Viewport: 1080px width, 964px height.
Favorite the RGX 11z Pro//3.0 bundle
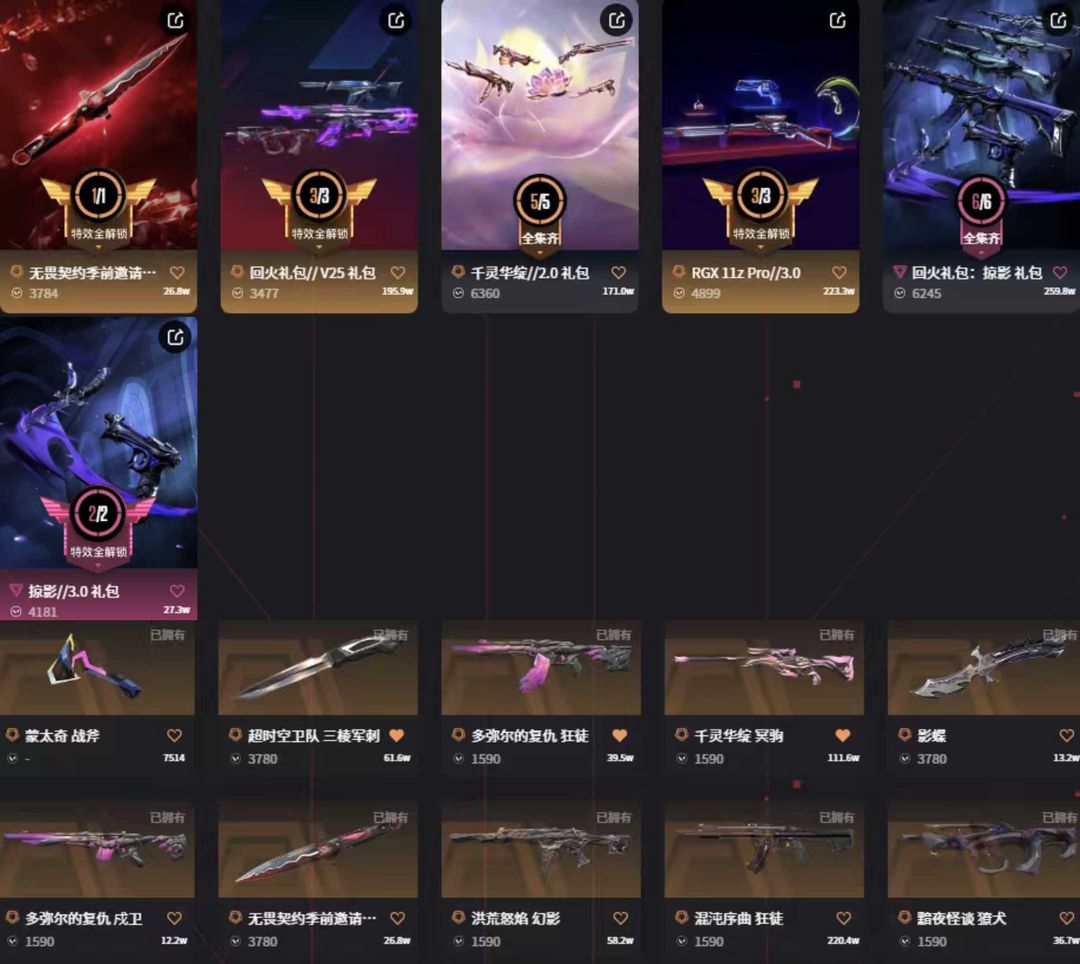840,273
